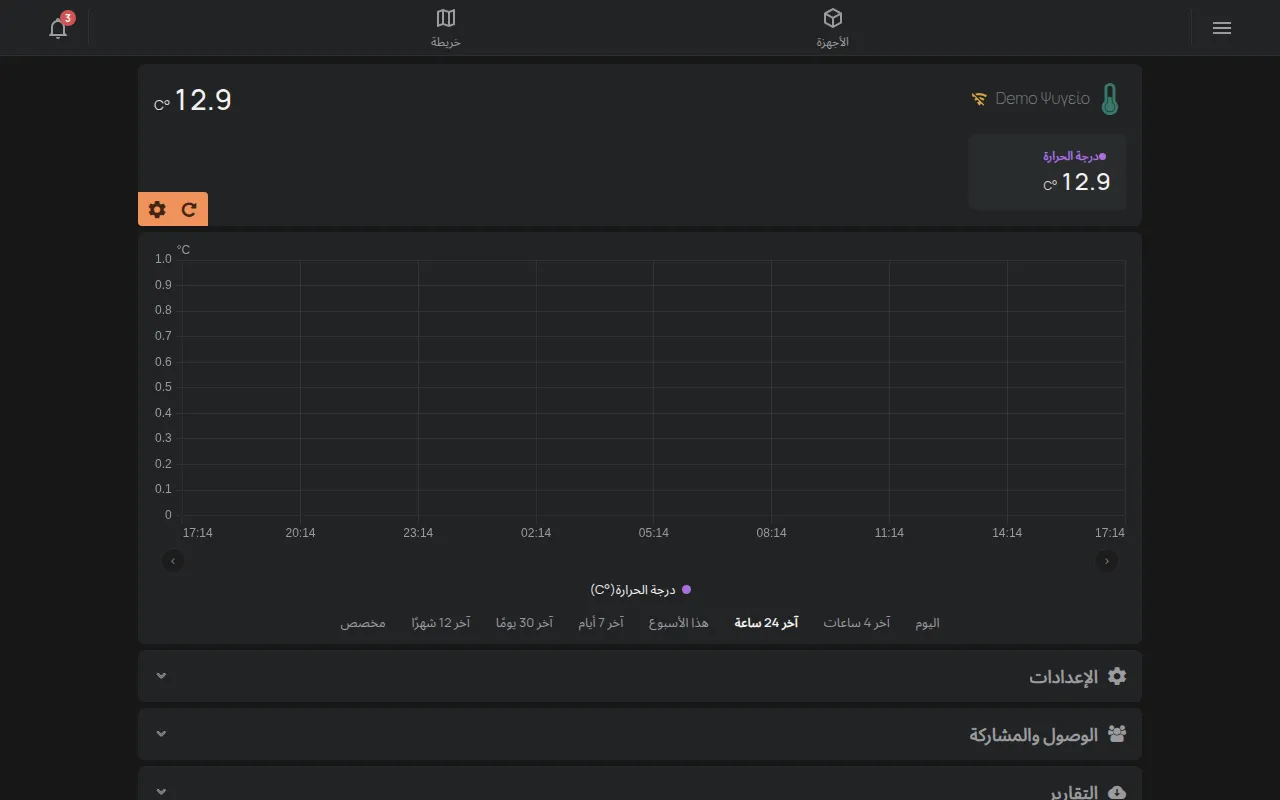1280x800 pixels.
Task: Select the آخر 7 أيام time range
Action: pos(600,623)
